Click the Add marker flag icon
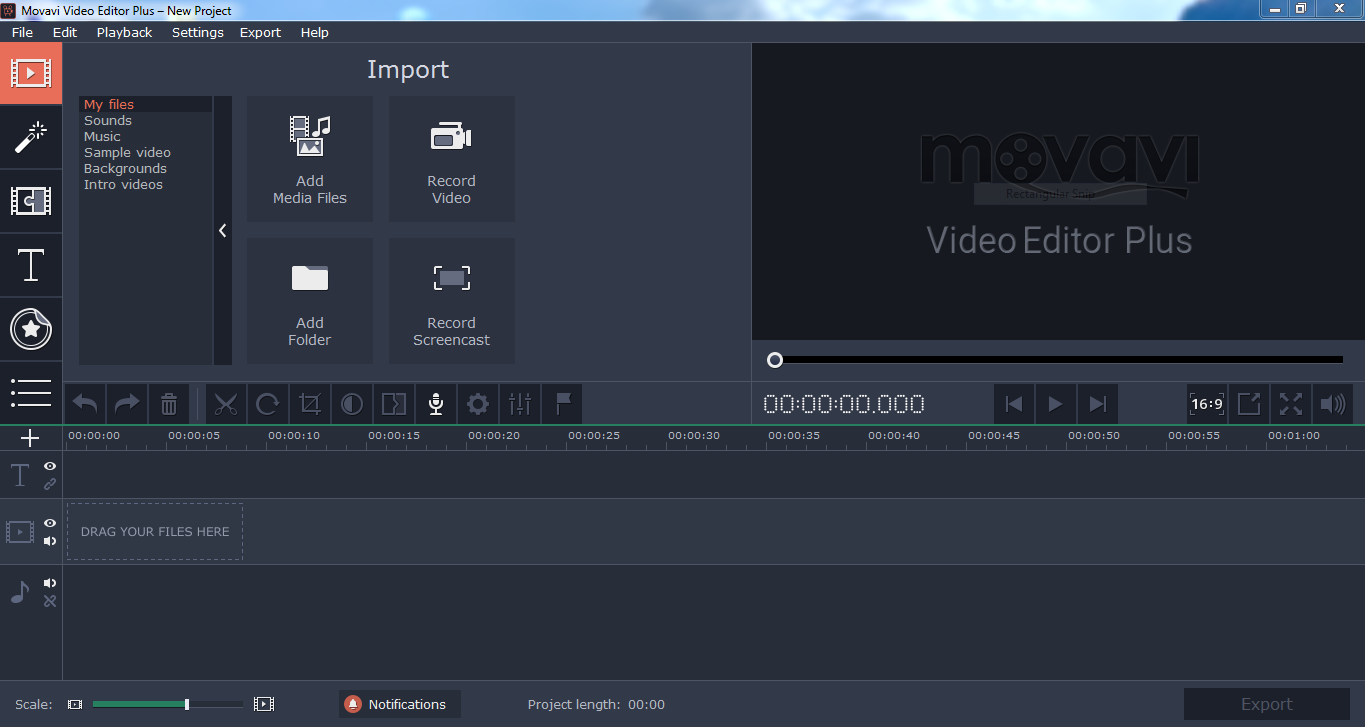 pyautogui.click(x=562, y=404)
